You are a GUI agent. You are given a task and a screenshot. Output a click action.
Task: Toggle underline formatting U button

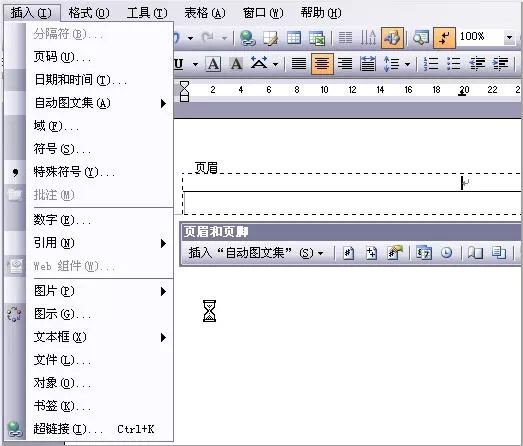[x=179, y=63]
